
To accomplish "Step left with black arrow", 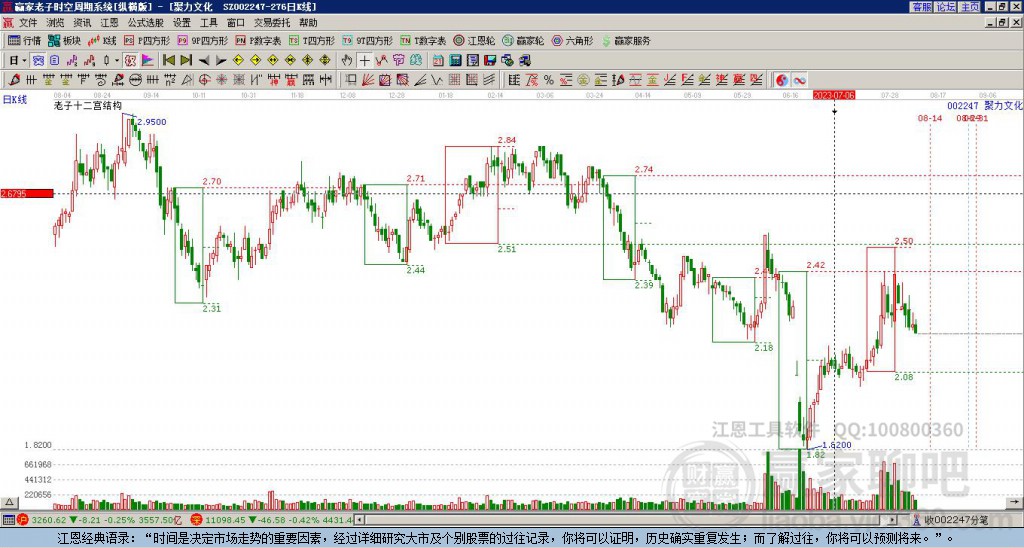I will coord(204,61).
